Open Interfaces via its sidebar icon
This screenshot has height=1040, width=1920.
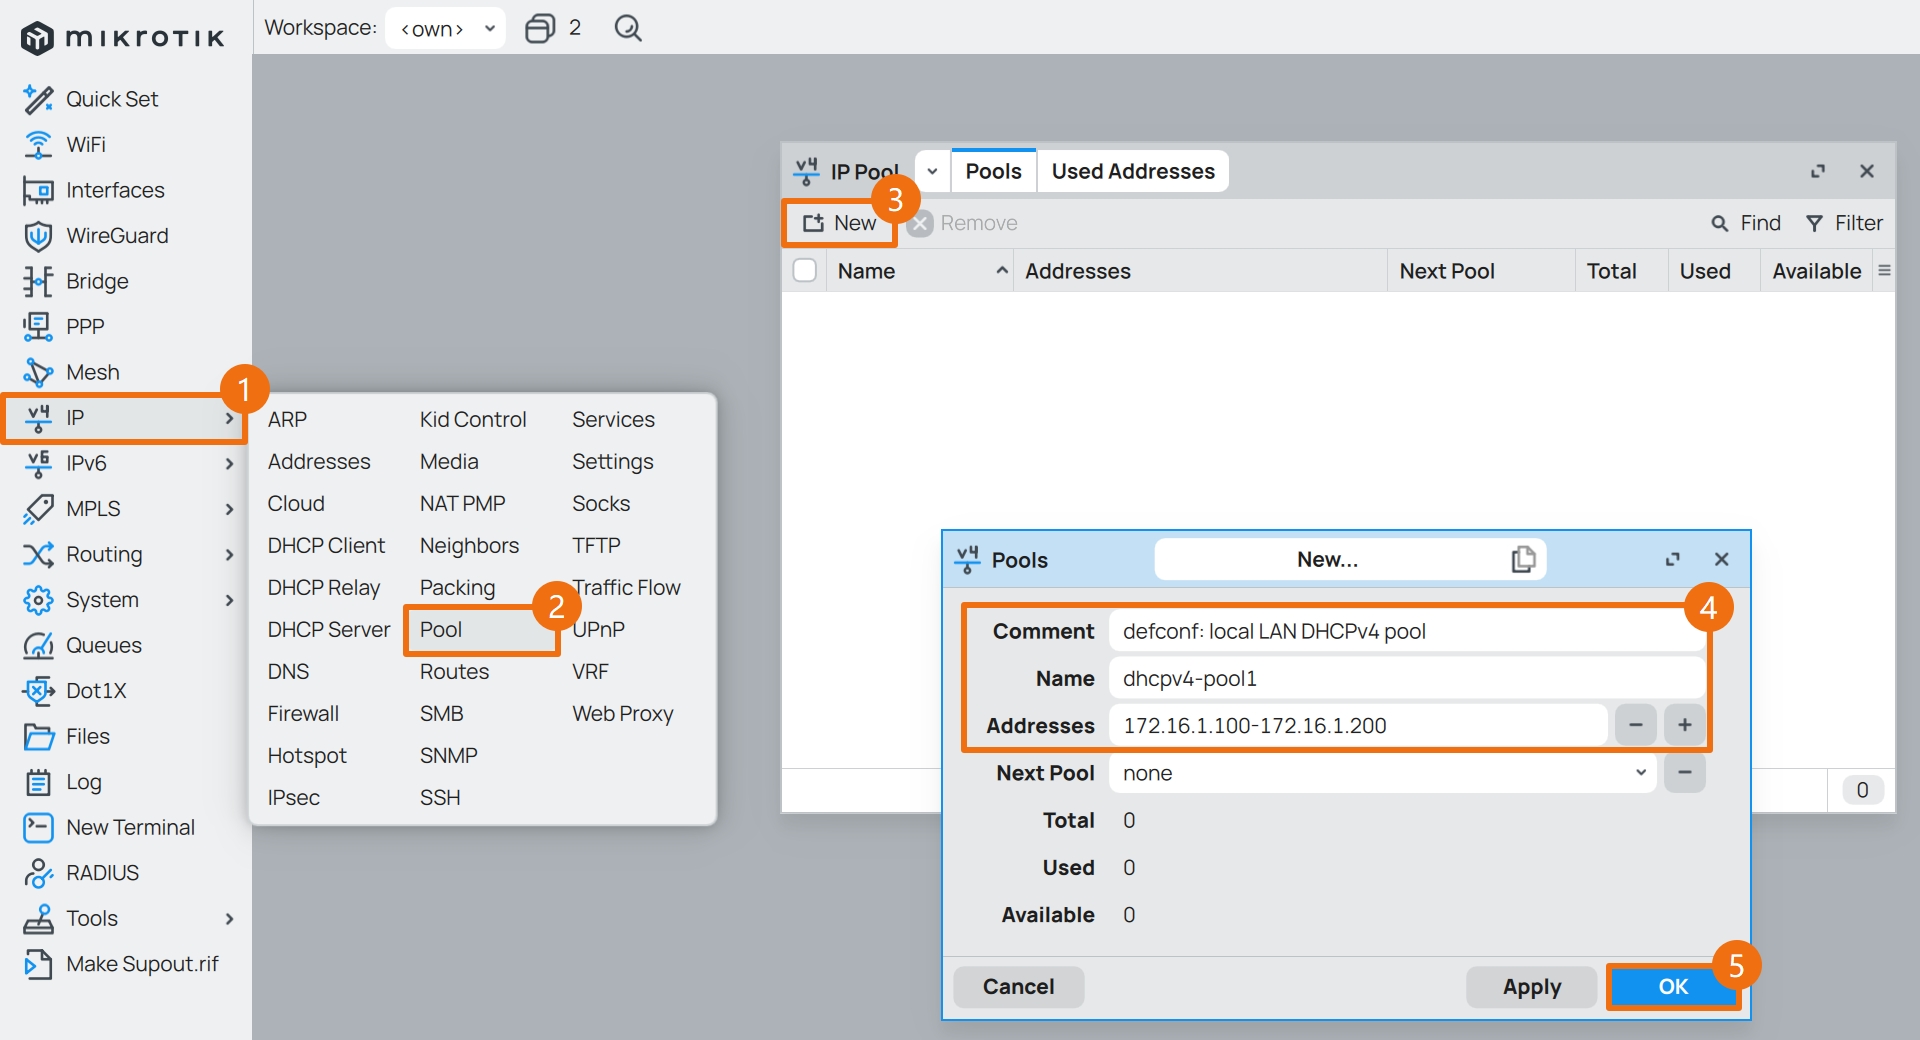pos(38,190)
